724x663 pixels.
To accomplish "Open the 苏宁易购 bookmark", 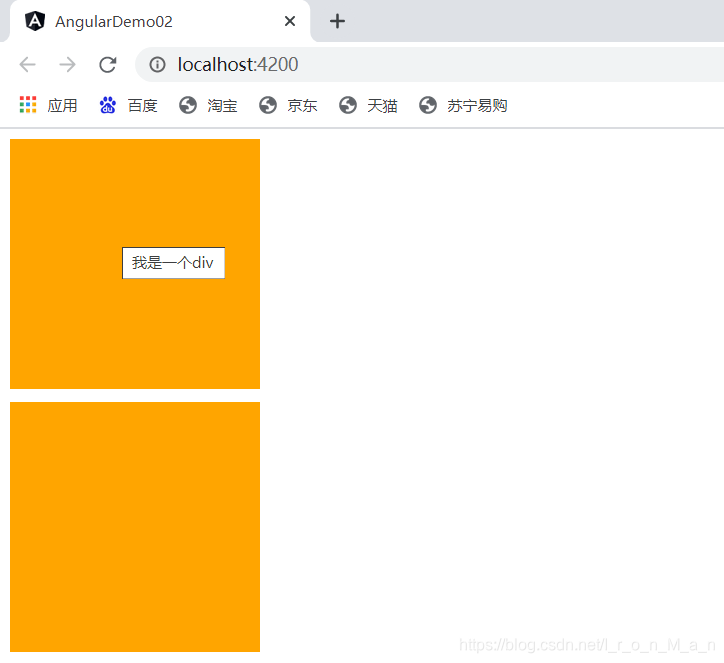I will click(477, 106).
